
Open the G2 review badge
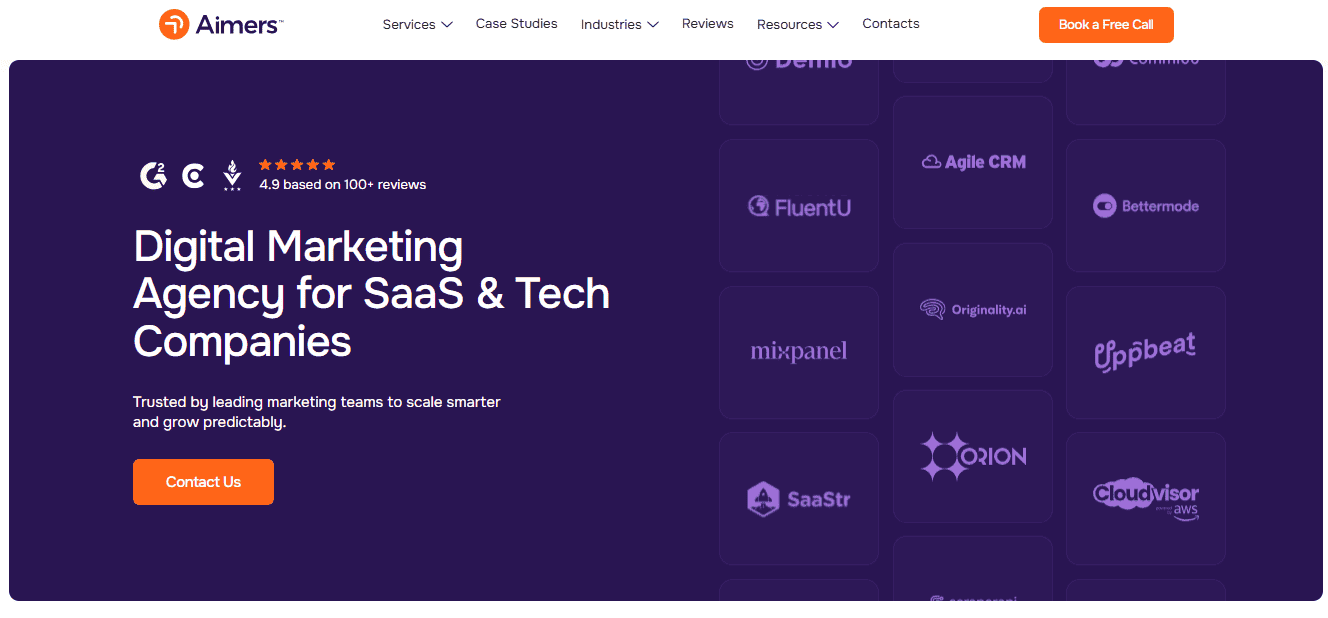[153, 176]
